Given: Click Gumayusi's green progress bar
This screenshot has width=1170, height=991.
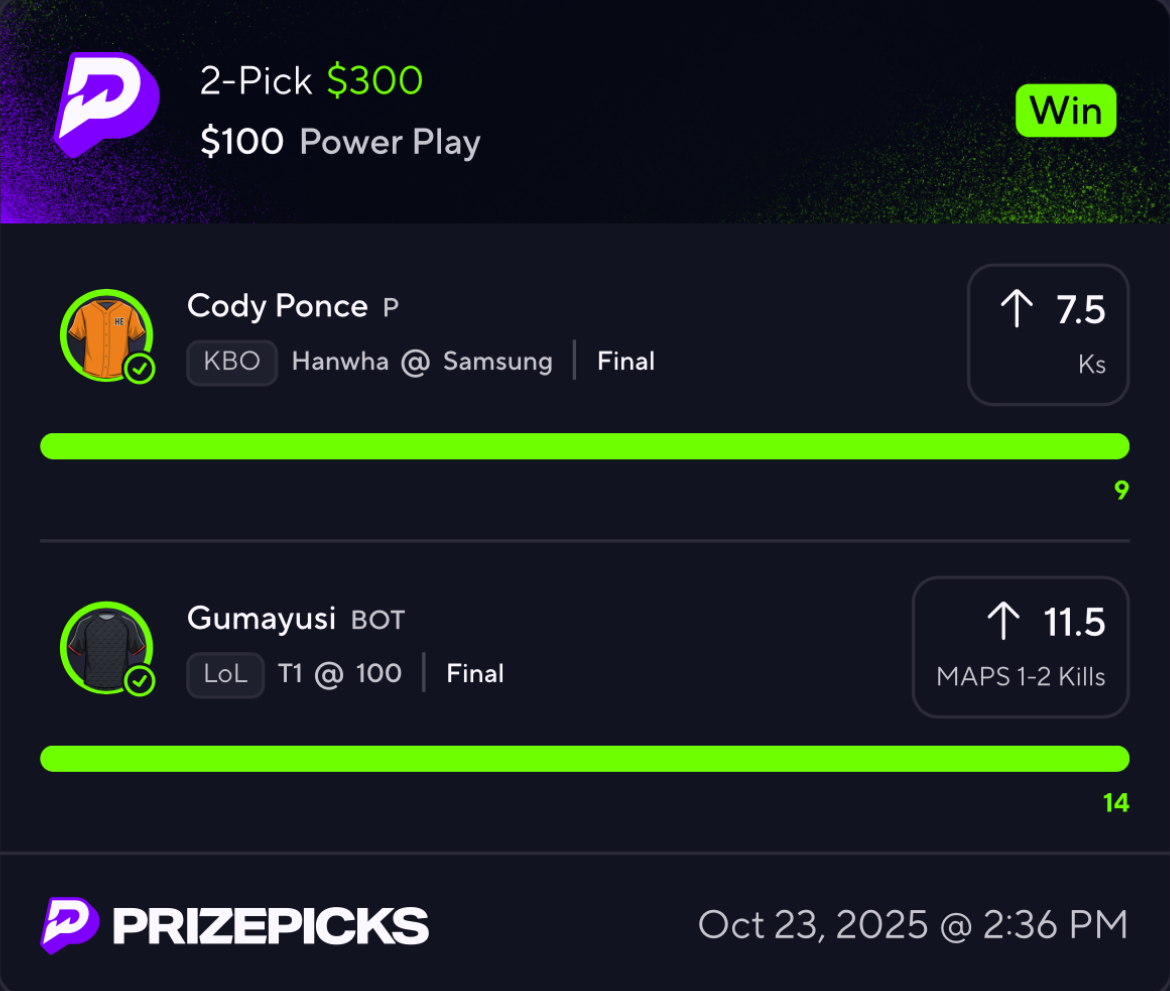Looking at the screenshot, I should [x=584, y=759].
